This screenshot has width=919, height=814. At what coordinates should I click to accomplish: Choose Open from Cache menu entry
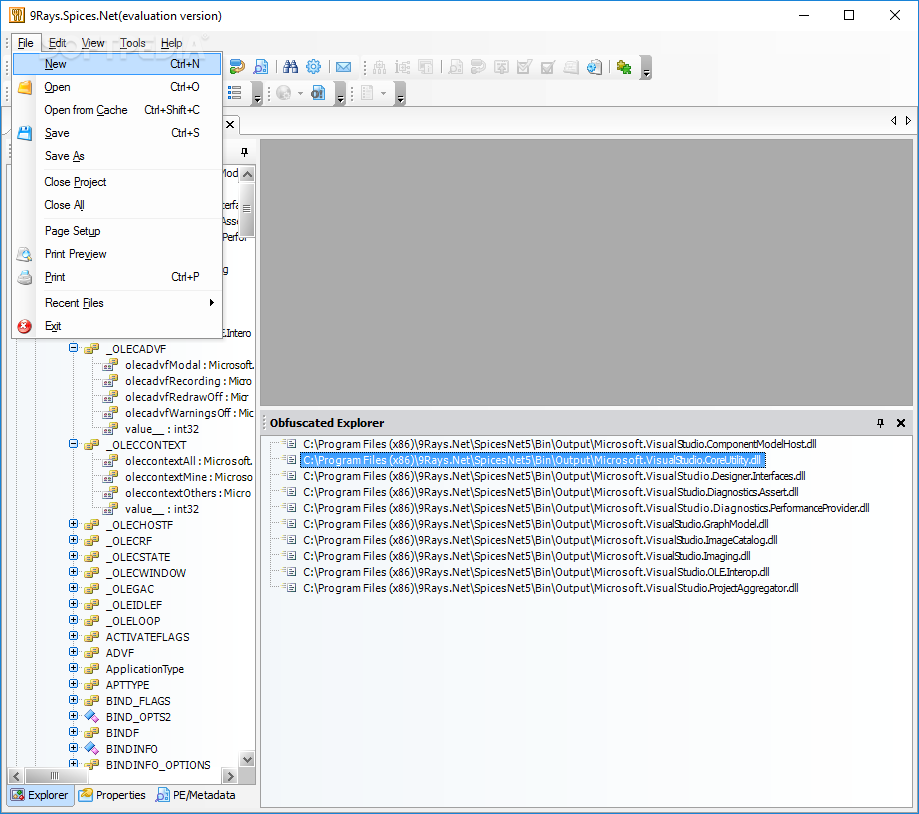point(117,110)
